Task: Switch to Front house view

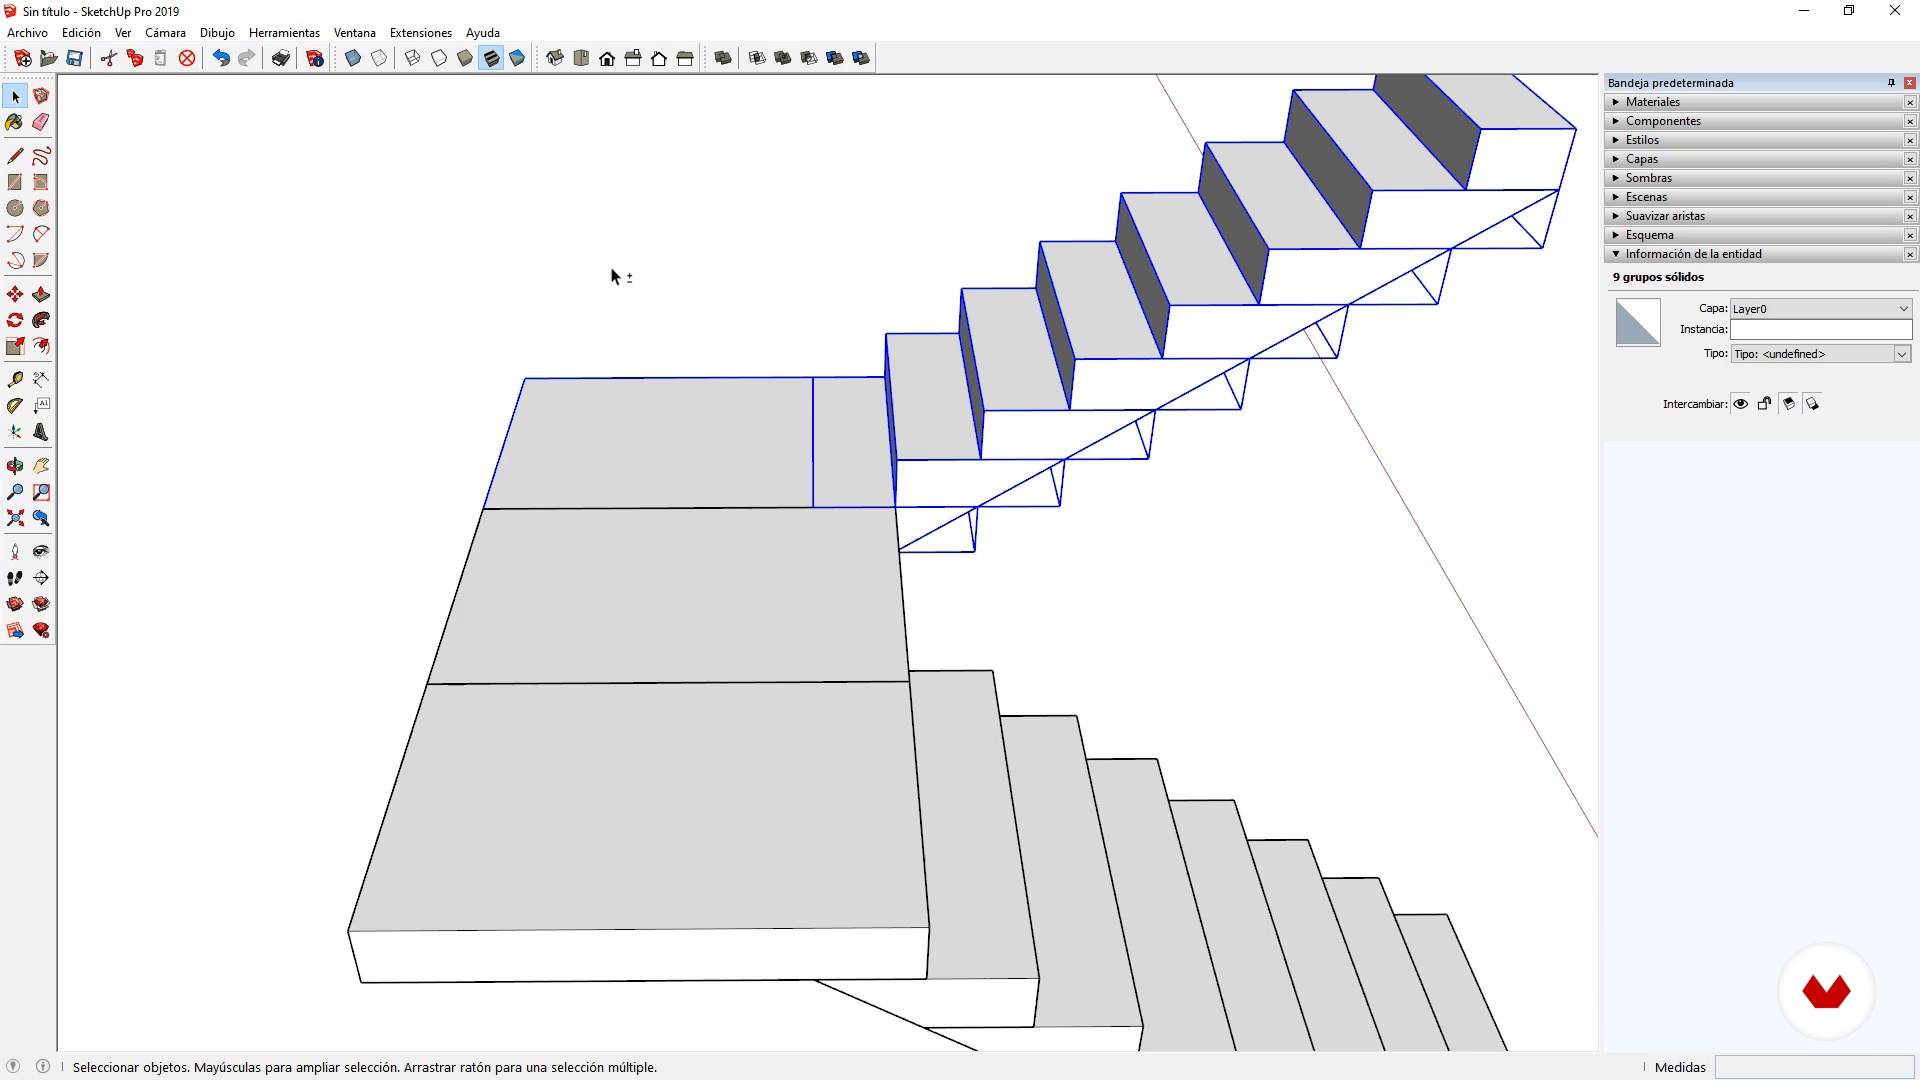Action: (x=607, y=58)
